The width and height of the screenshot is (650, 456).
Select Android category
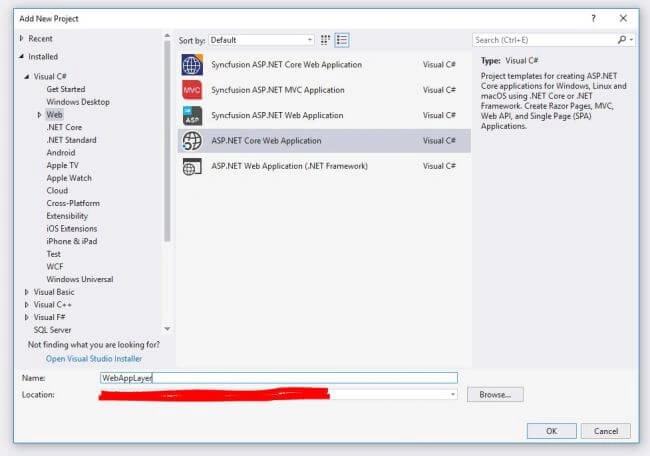pyautogui.click(x=61, y=153)
